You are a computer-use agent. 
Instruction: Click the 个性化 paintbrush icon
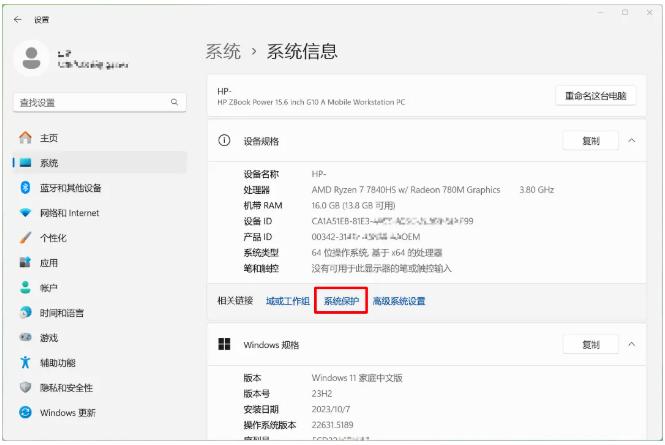tap(25, 238)
